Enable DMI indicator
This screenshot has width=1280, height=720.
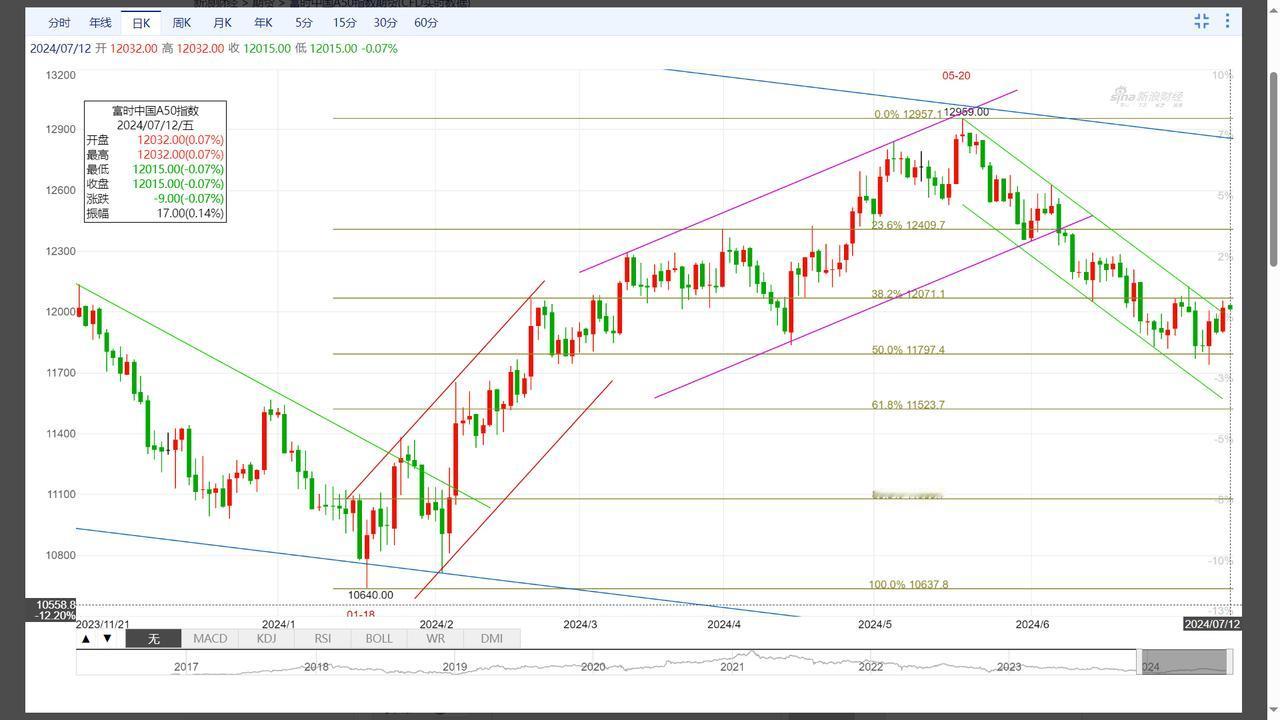click(x=491, y=638)
